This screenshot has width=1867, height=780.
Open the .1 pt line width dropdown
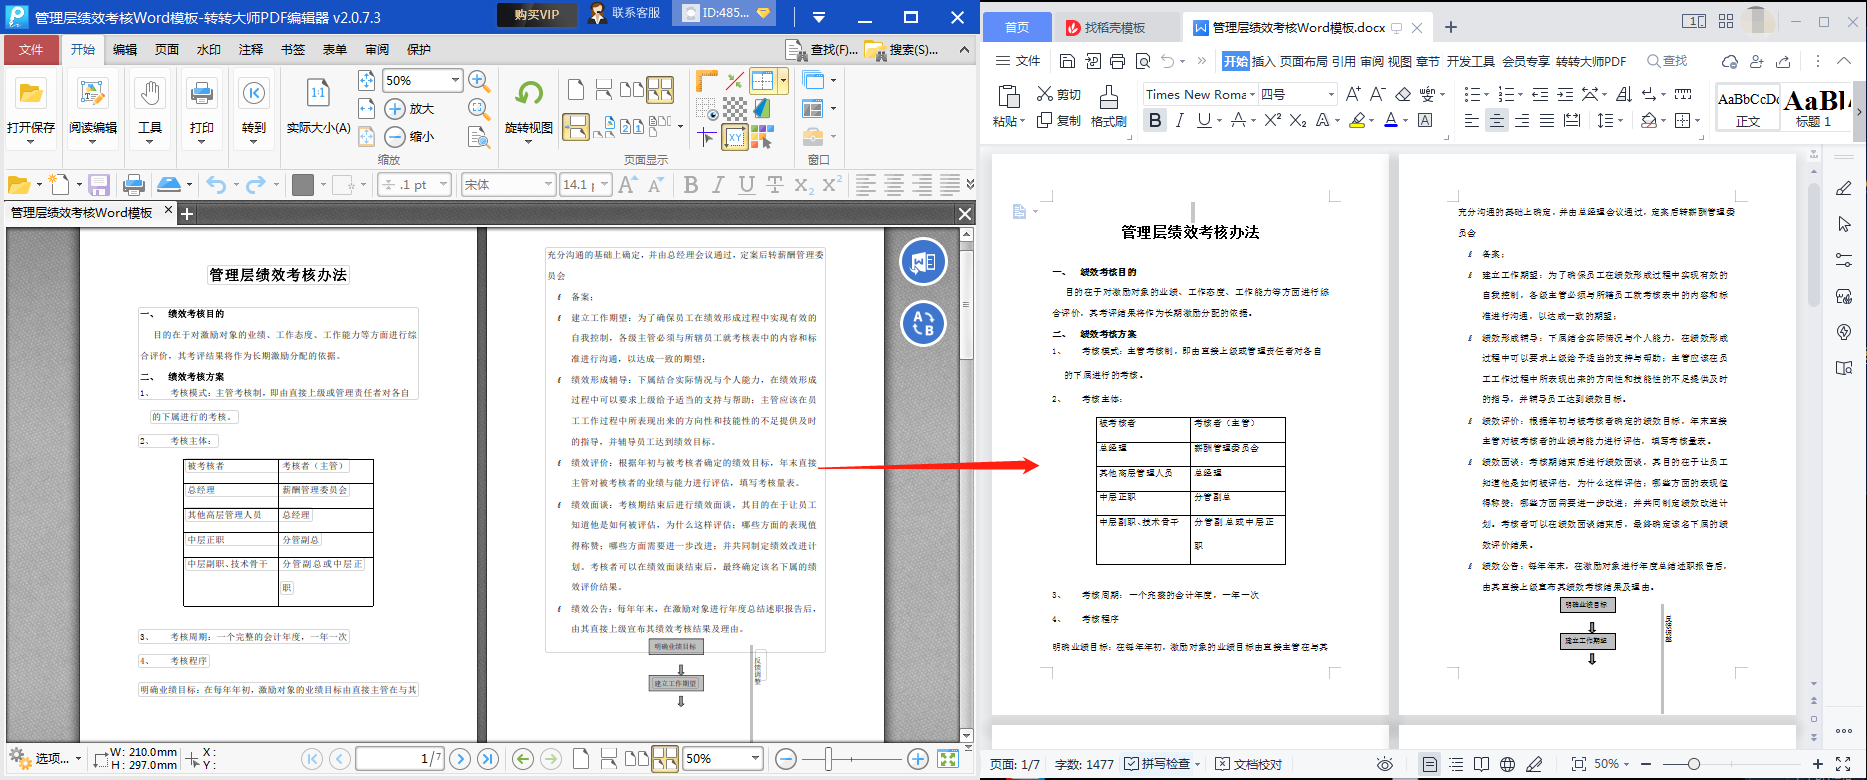tap(443, 184)
